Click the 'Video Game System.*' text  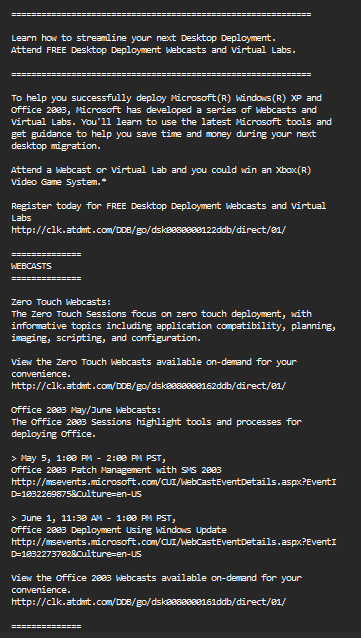(59, 182)
